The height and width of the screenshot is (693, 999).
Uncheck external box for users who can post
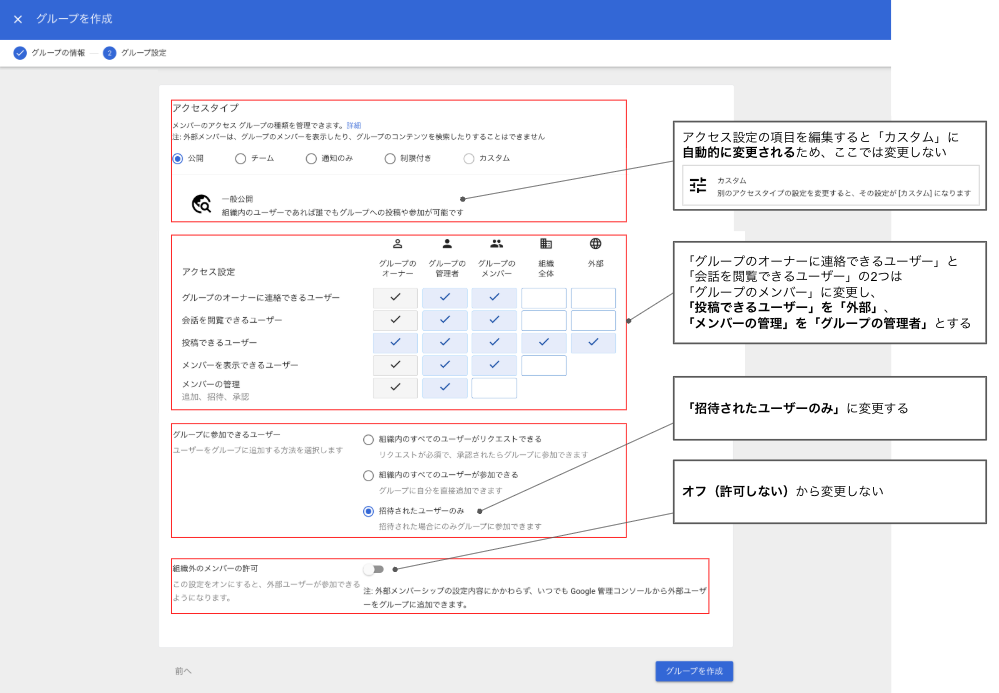tap(593, 343)
